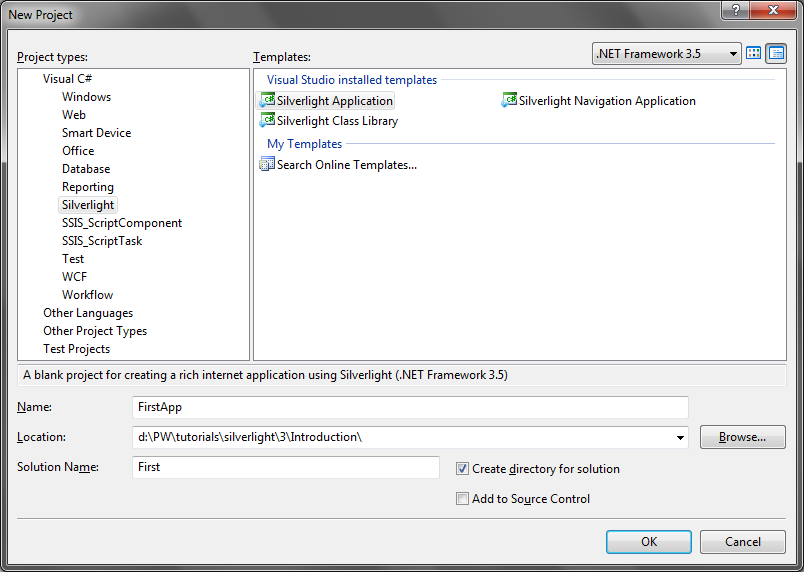Select SSIS_ScriptComponent project type
This screenshot has width=804, height=572.
point(122,223)
